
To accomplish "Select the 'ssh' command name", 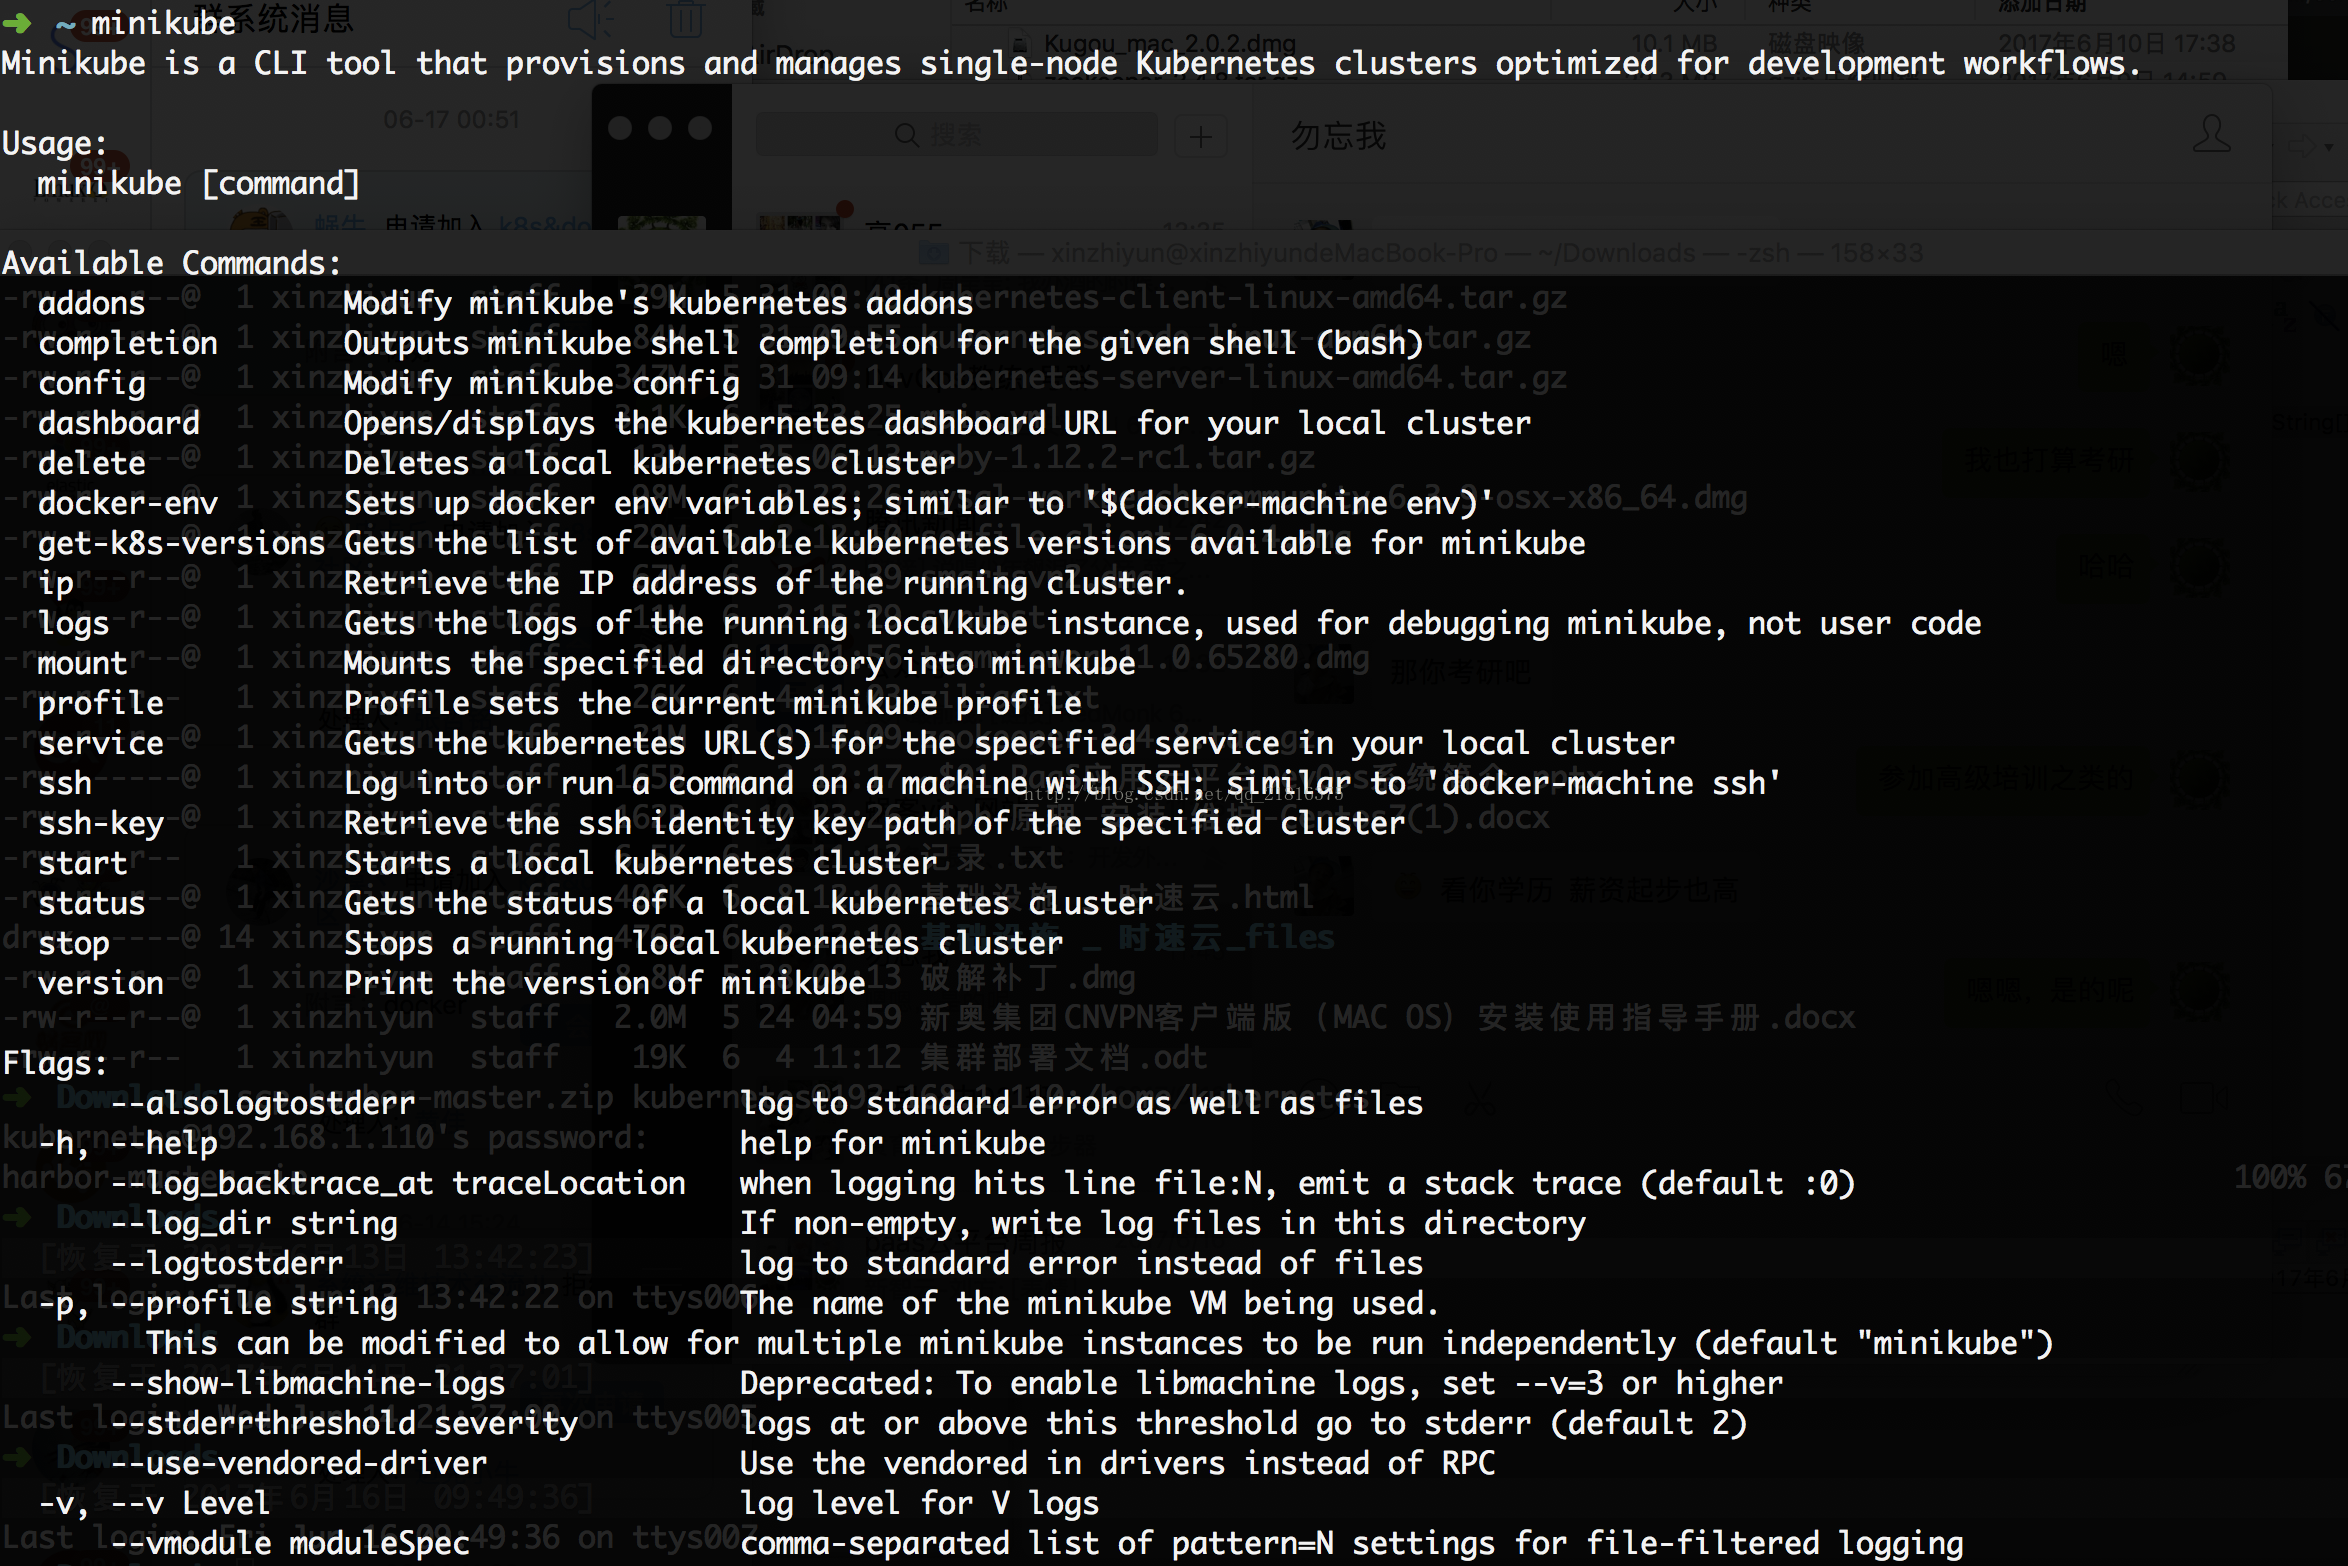I will tap(64, 783).
